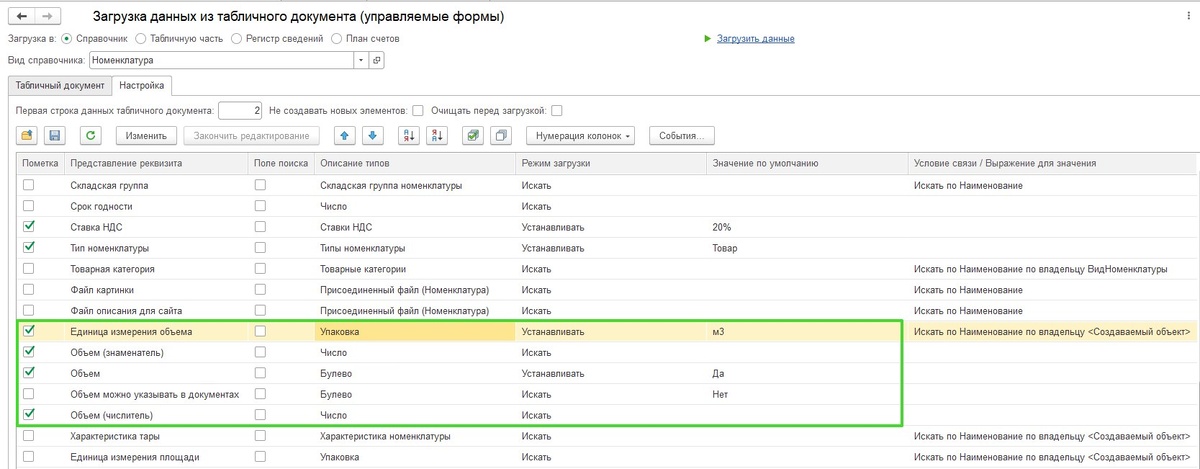Move row down with blue arrow
The image size is (1200, 469).
(x=372, y=135)
